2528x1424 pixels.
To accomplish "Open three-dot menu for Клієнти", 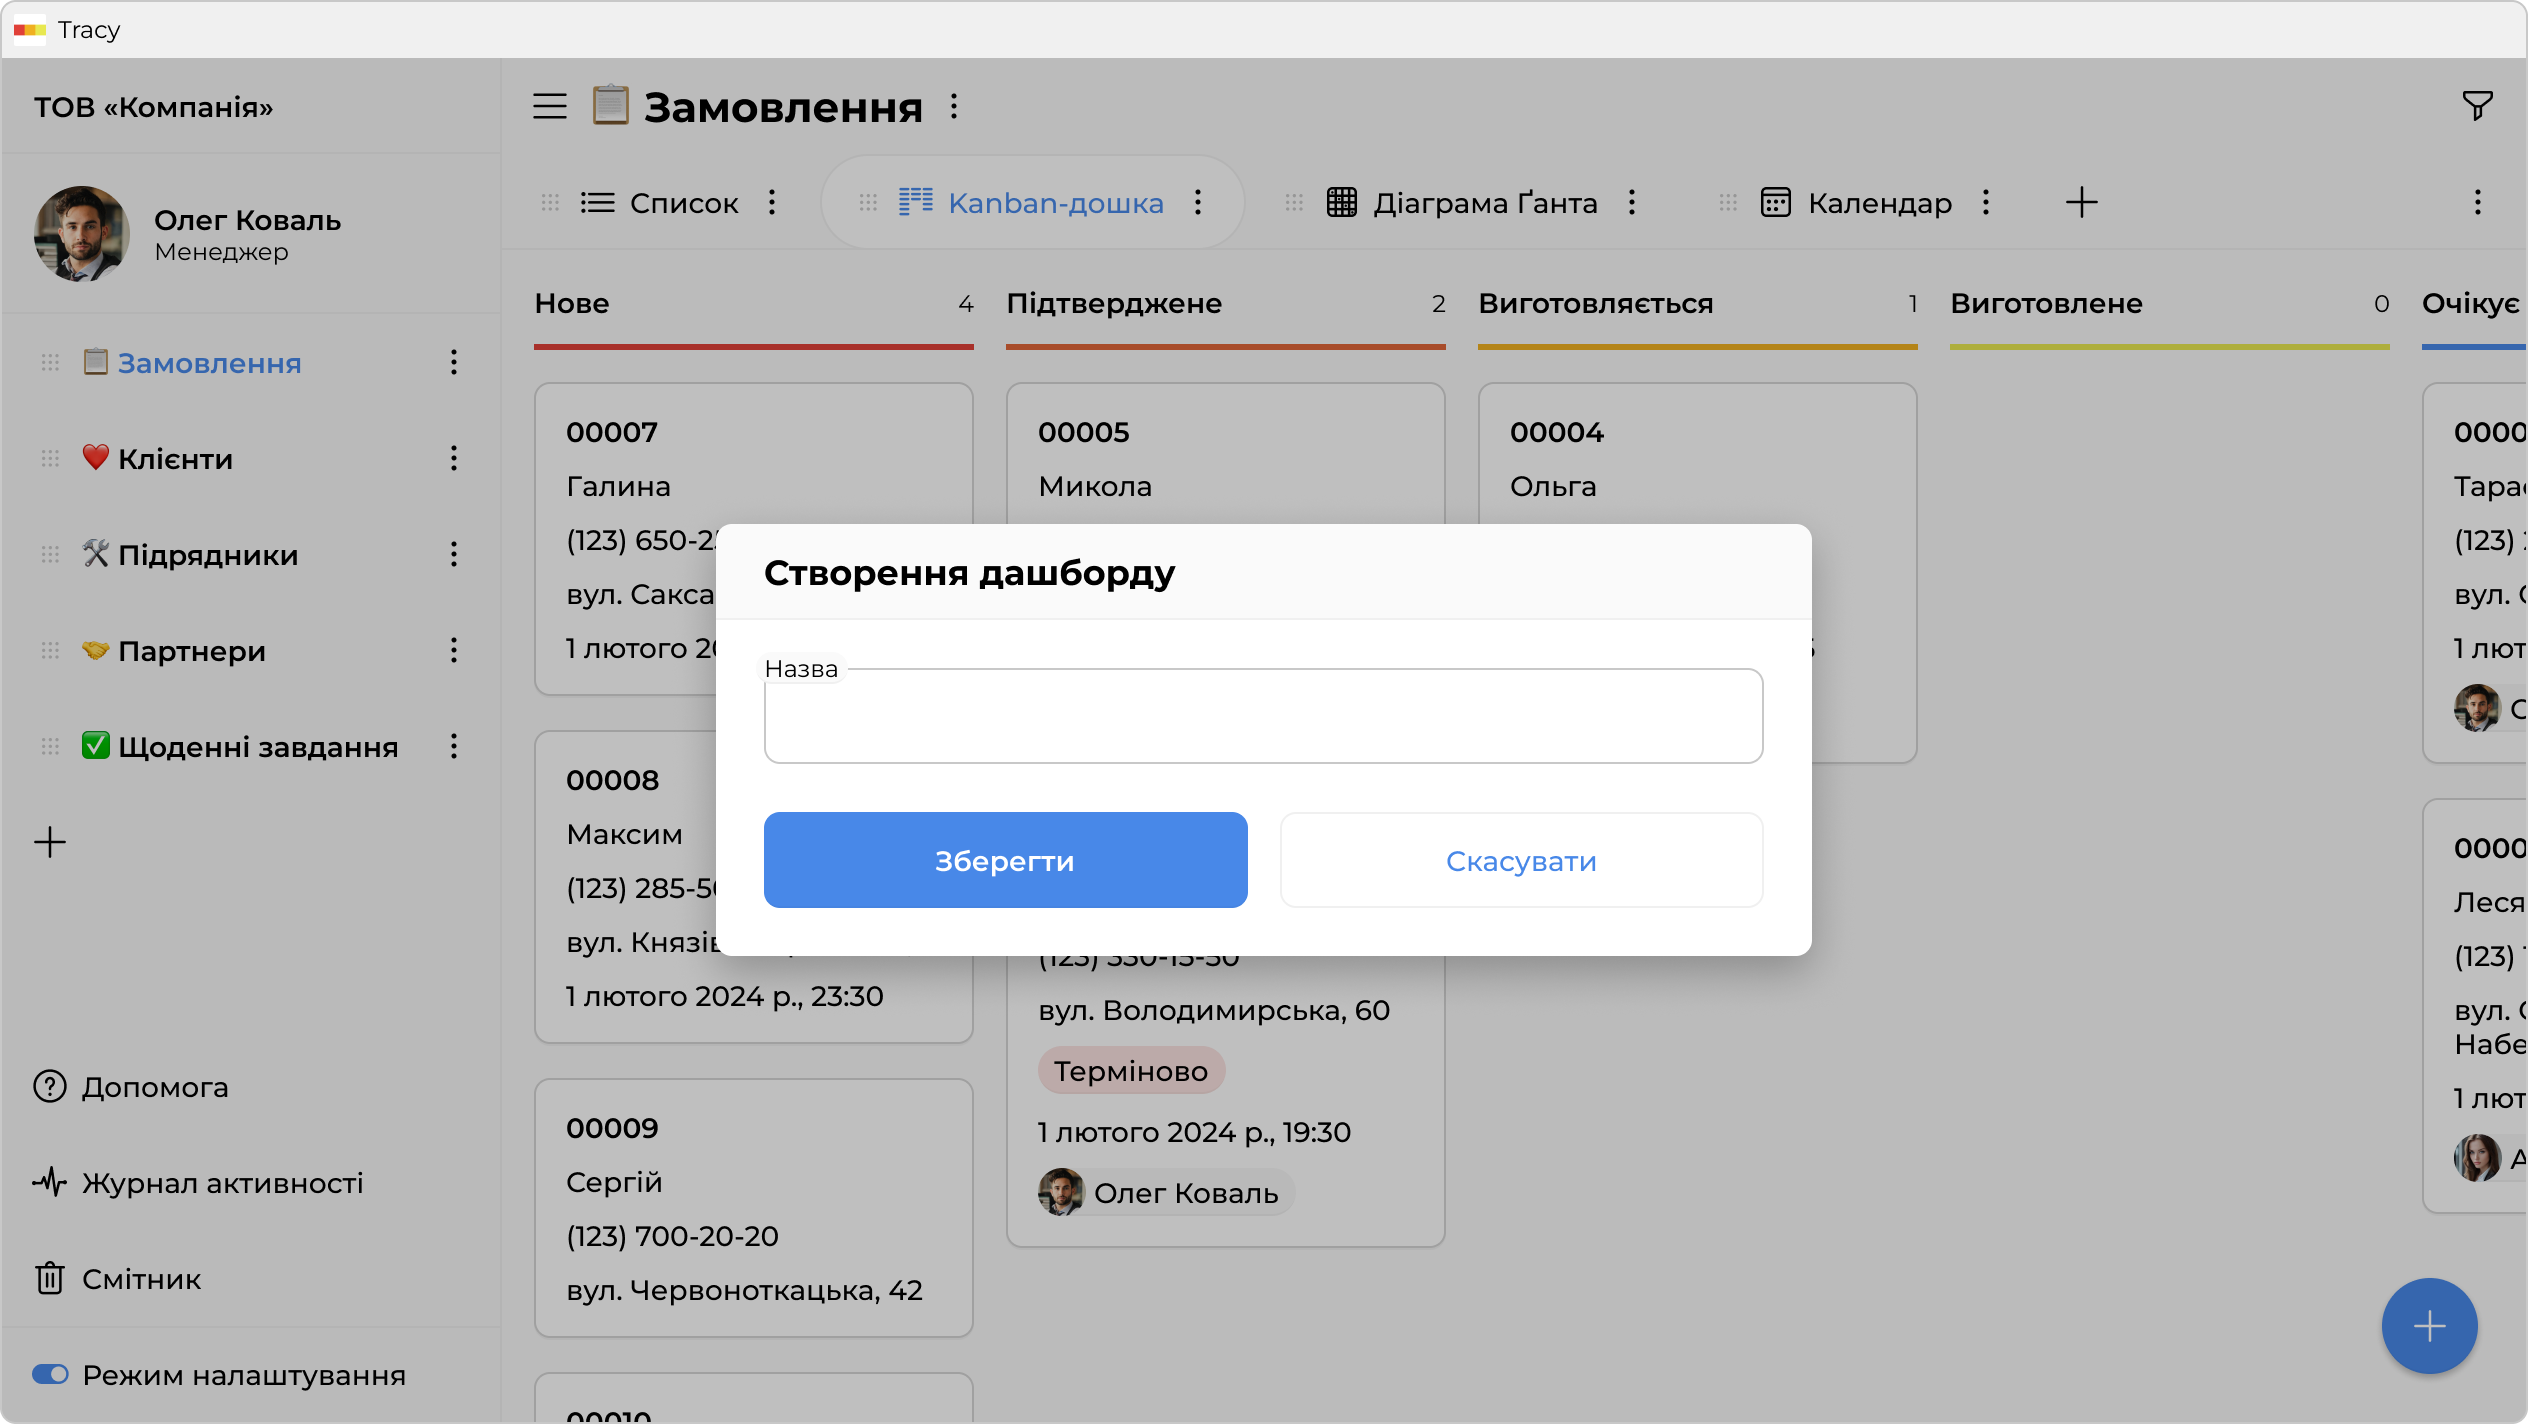I will (454, 459).
